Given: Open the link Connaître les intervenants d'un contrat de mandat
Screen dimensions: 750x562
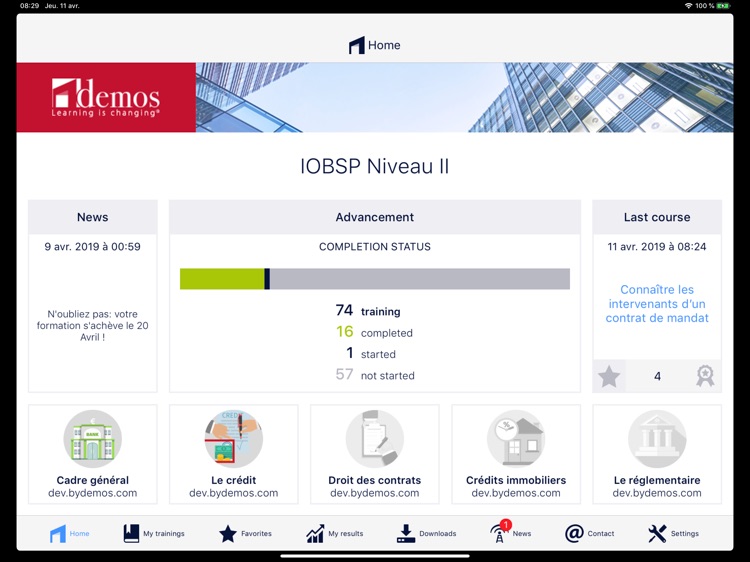Looking at the screenshot, I should point(657,304).
